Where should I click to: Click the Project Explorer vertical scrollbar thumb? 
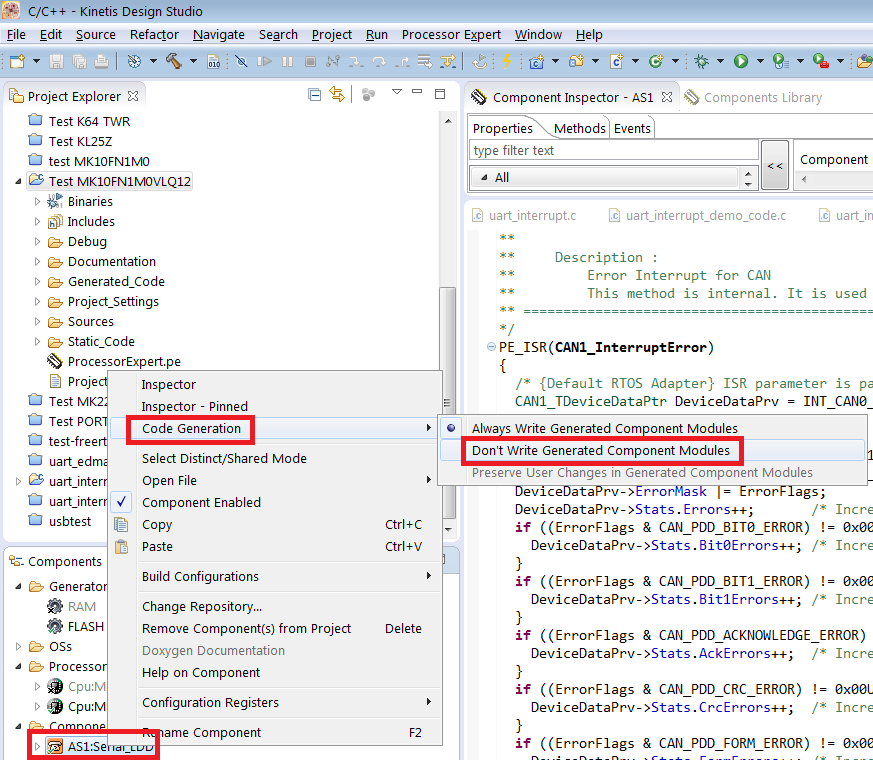(448, 404)
